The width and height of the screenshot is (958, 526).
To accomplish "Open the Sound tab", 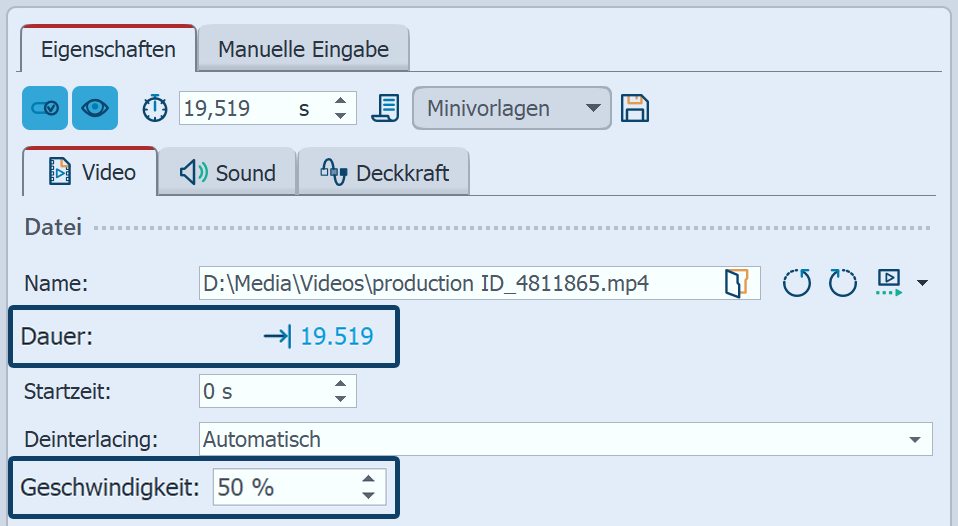I will [228, 172].
